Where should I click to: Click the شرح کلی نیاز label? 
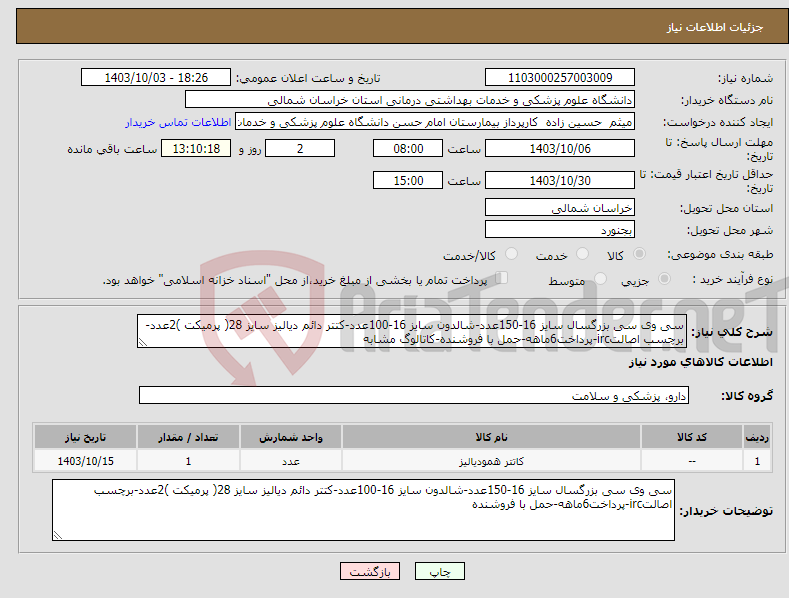pos(732,332)
